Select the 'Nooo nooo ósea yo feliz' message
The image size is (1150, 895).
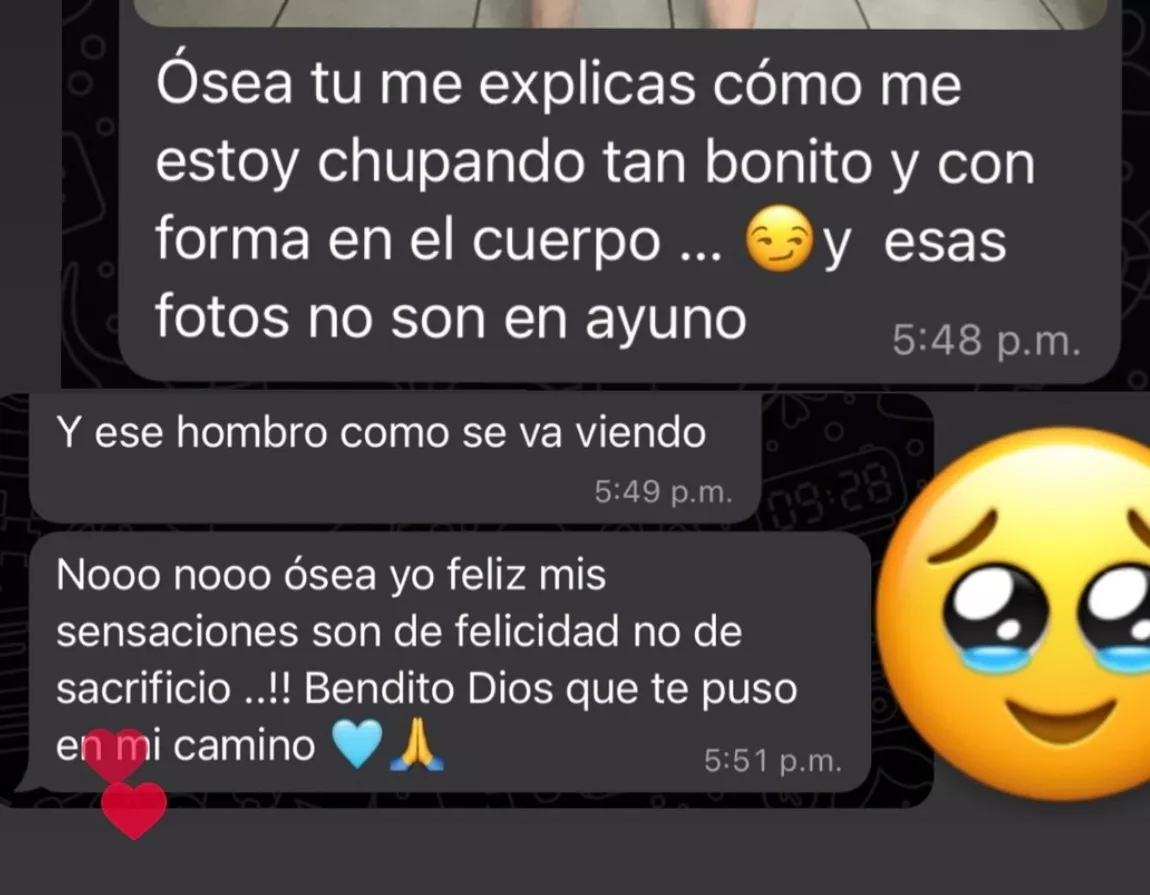[450, 662]
